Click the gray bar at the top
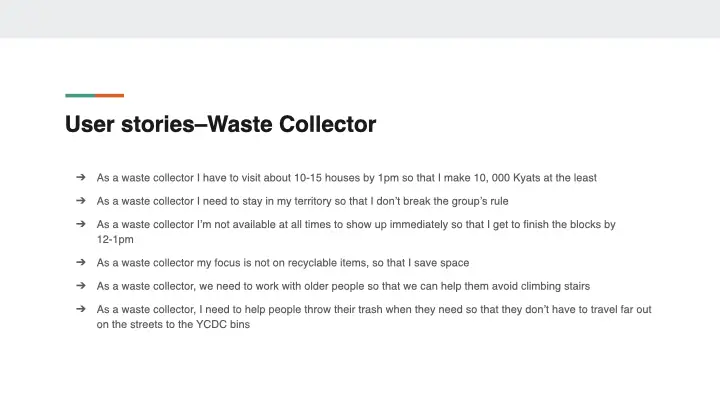Image resolution: width=720 pixels, height=405 pixels. point(360,18)
